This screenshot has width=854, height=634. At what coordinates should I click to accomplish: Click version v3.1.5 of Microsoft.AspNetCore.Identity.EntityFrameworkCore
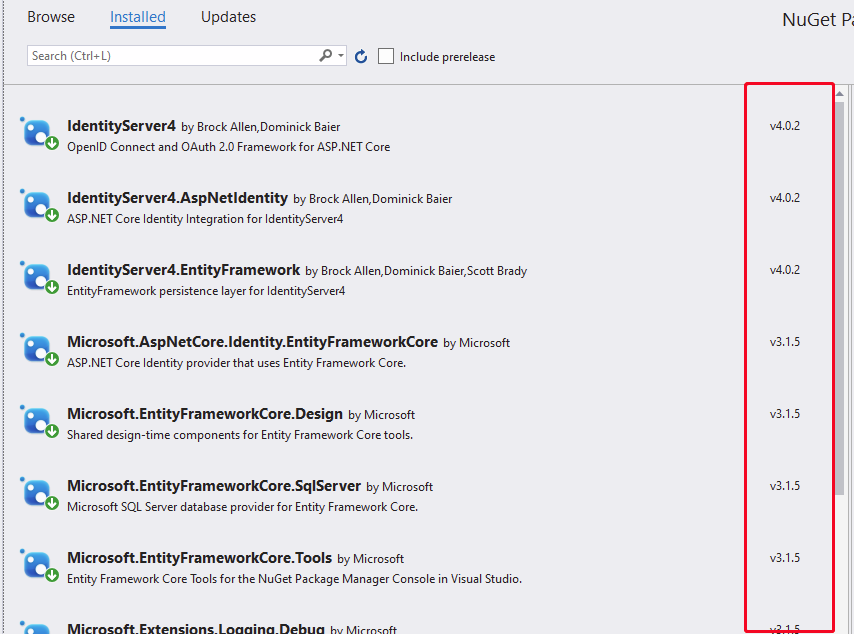pyautogui.click(x=784, y=342)
